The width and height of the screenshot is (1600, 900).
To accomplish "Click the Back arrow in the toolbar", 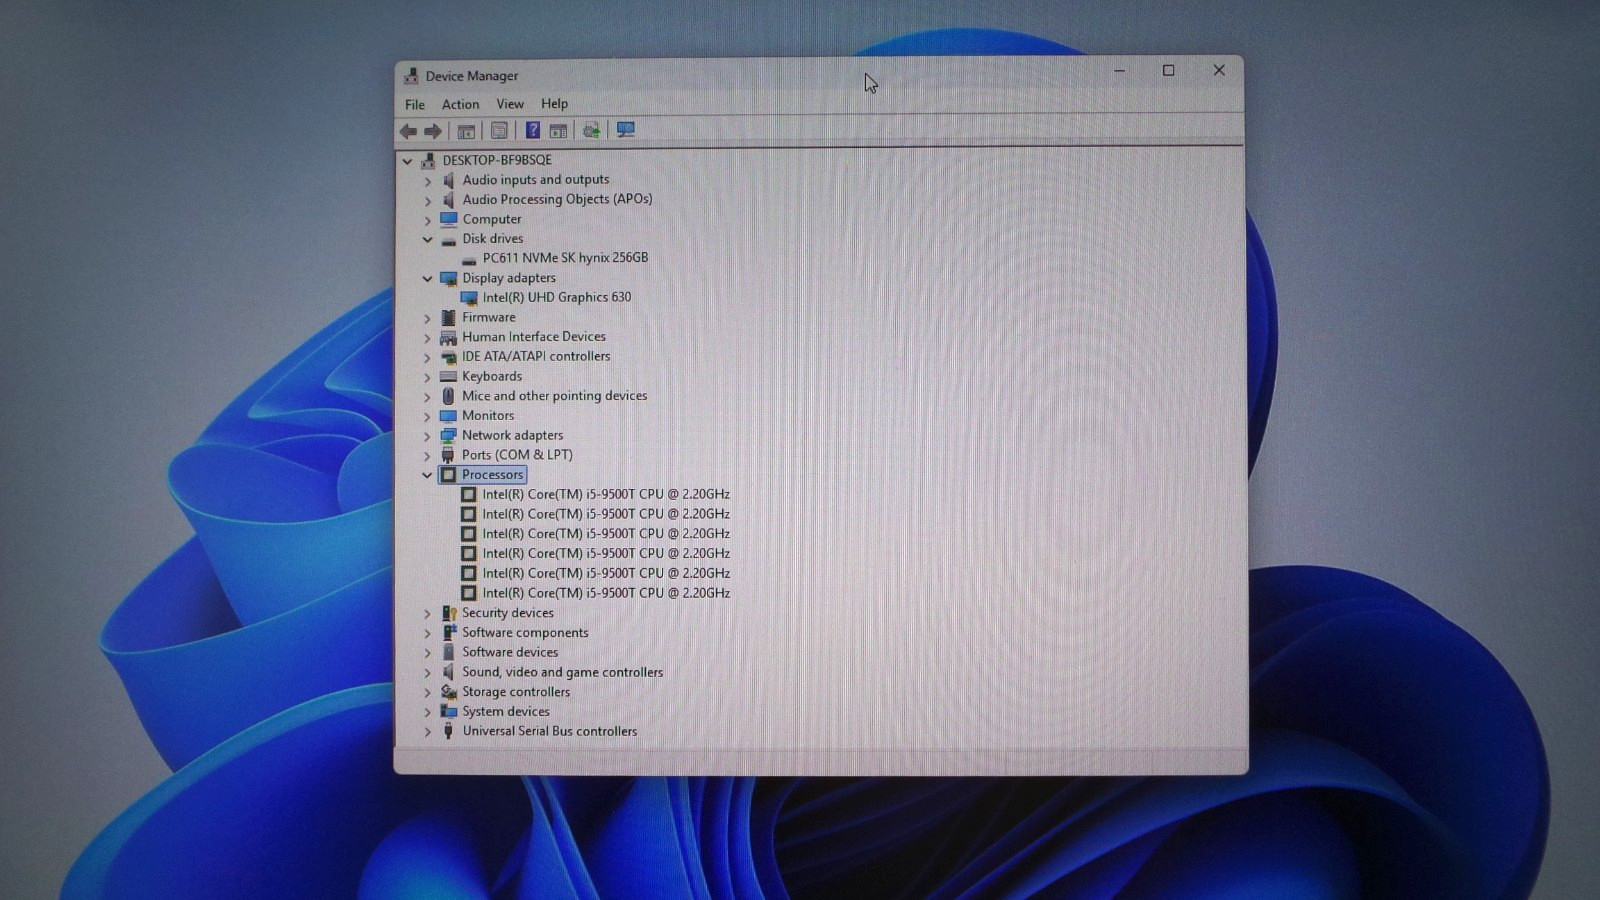I will [x=408, y=131].
